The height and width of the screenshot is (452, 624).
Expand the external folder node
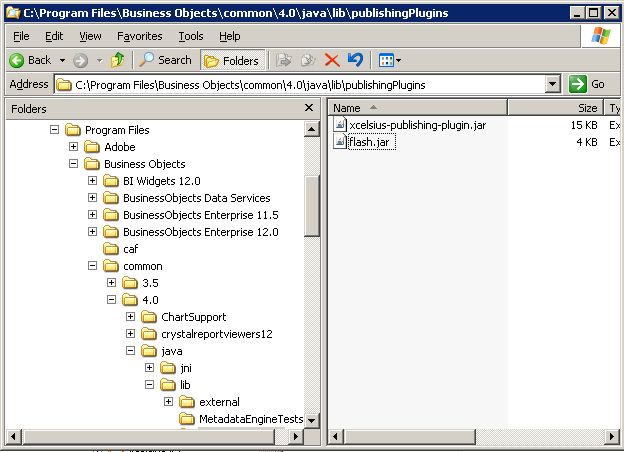click(x=168, y=401)
